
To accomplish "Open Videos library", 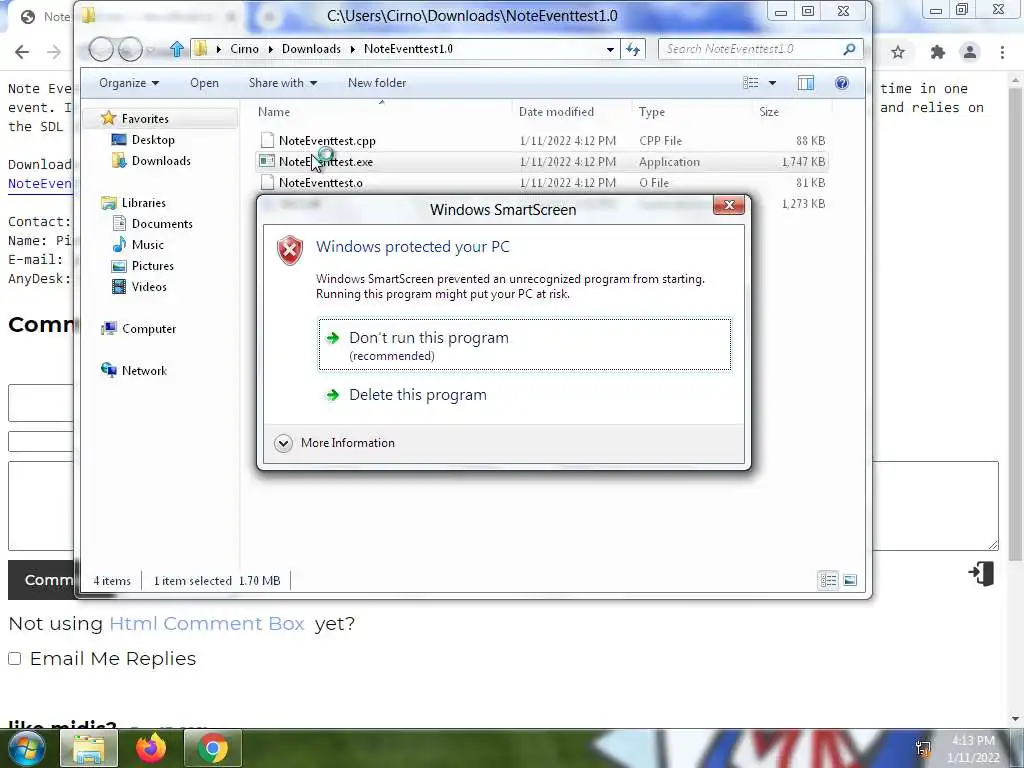I will pos(149,287).
